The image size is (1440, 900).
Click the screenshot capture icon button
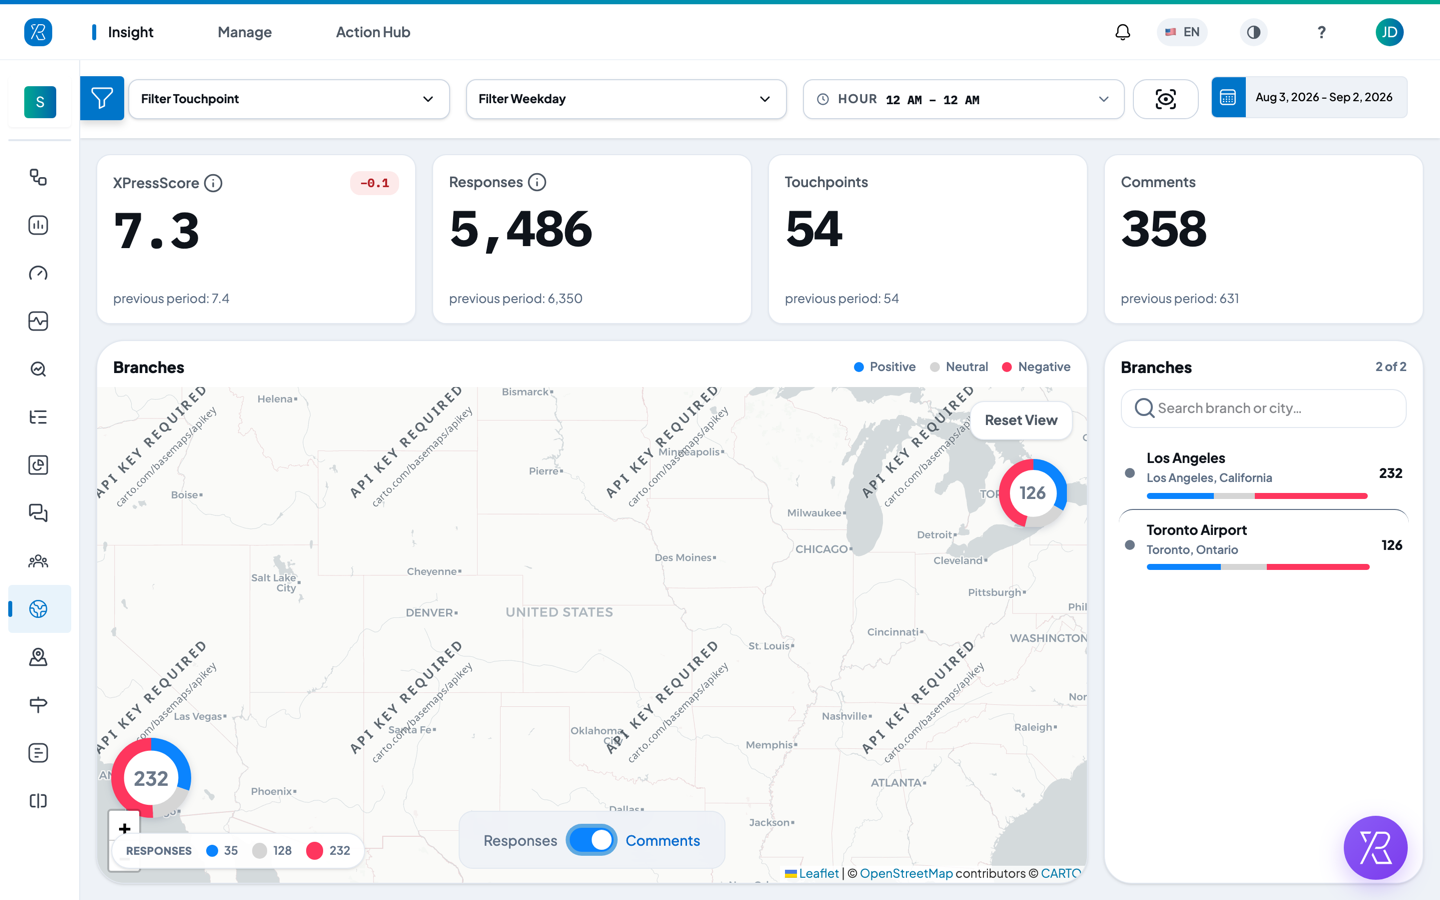pos(1165,99)
